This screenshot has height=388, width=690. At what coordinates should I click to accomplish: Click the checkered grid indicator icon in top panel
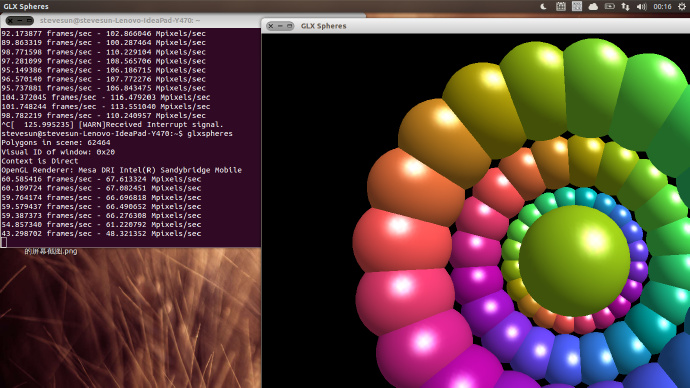coord(576,6)
